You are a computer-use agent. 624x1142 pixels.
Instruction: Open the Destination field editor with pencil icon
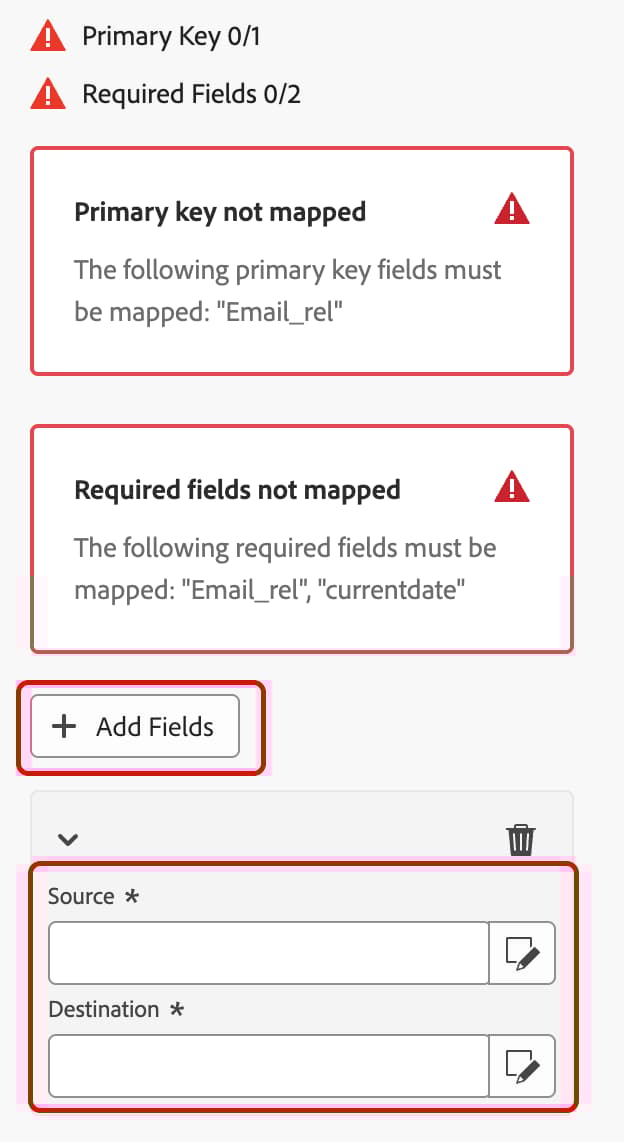pos(522,1066)
